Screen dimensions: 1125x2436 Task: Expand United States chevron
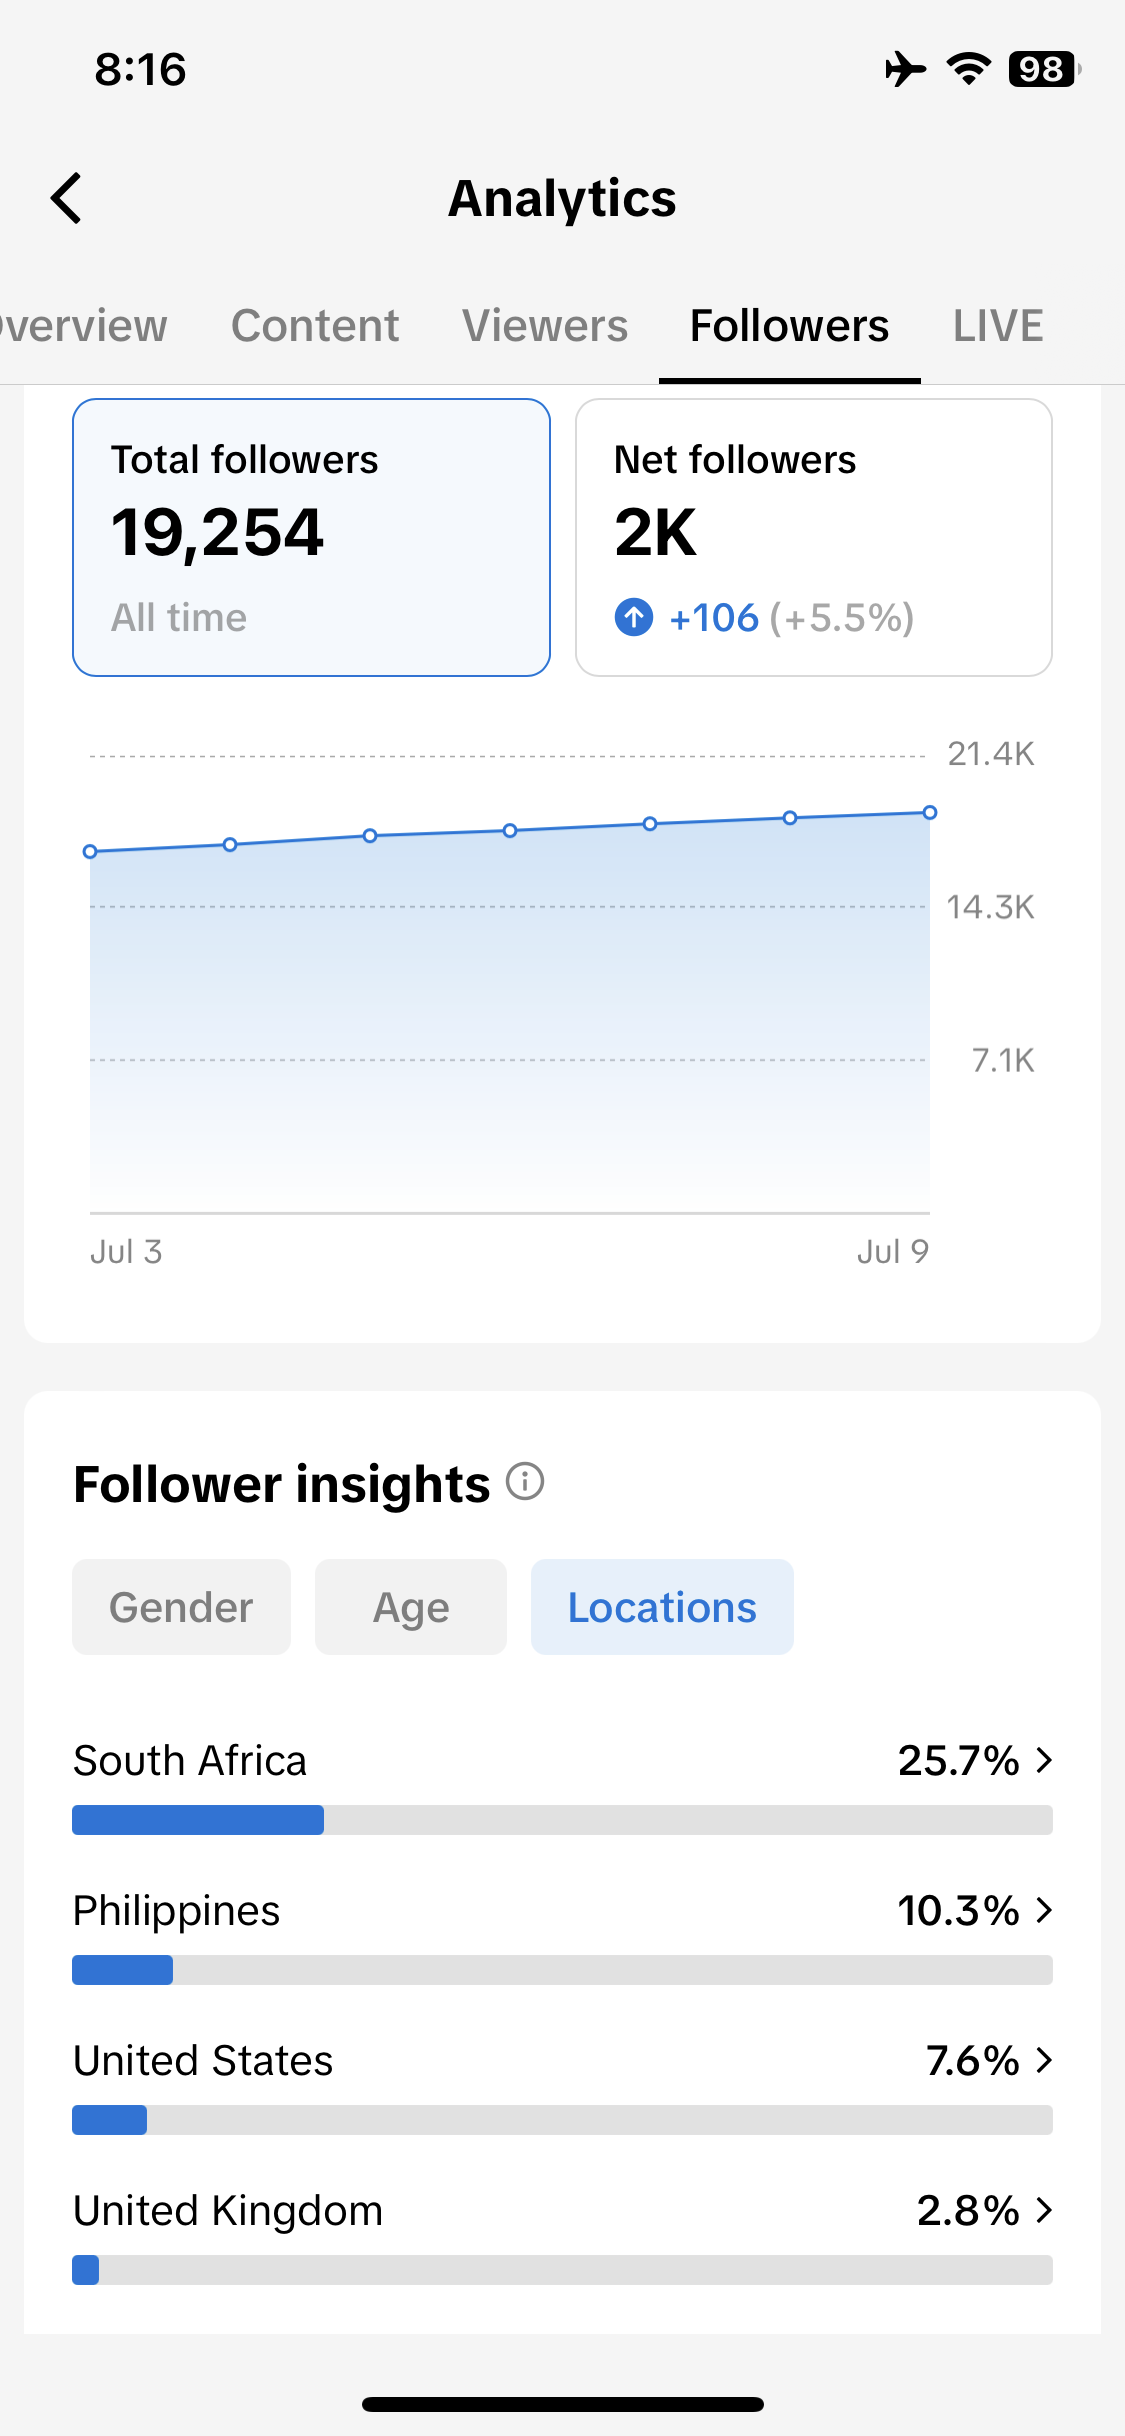click(x=1044, y=2060)
